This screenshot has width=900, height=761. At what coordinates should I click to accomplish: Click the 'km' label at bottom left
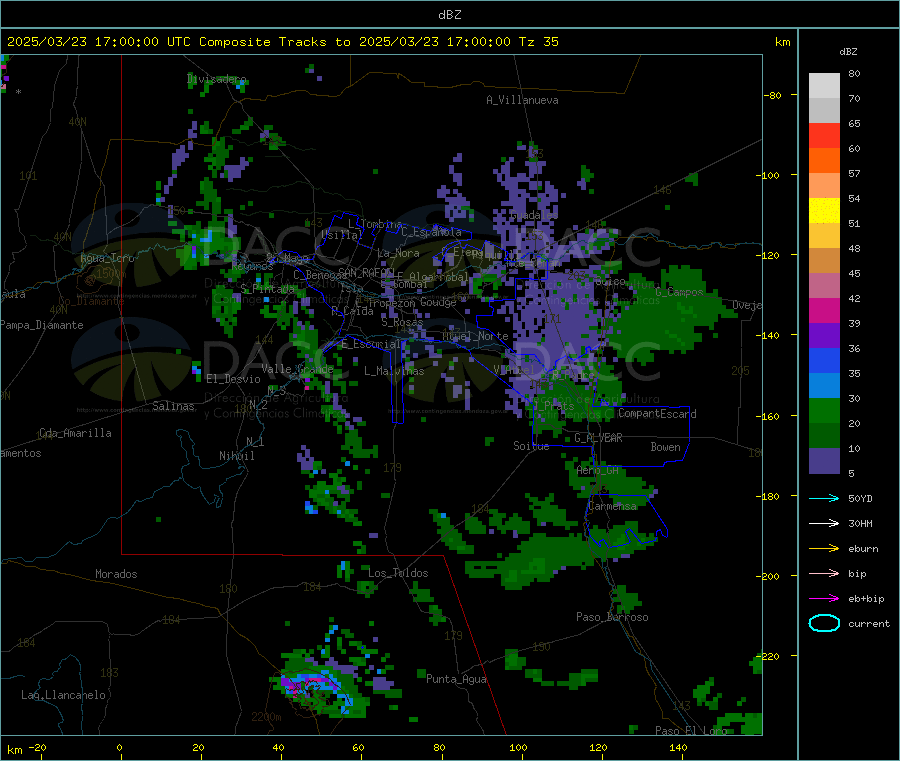(14, 750)
